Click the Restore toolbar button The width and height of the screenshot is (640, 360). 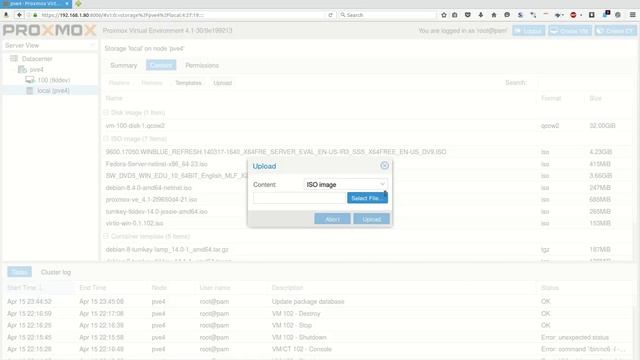point(119,83)
